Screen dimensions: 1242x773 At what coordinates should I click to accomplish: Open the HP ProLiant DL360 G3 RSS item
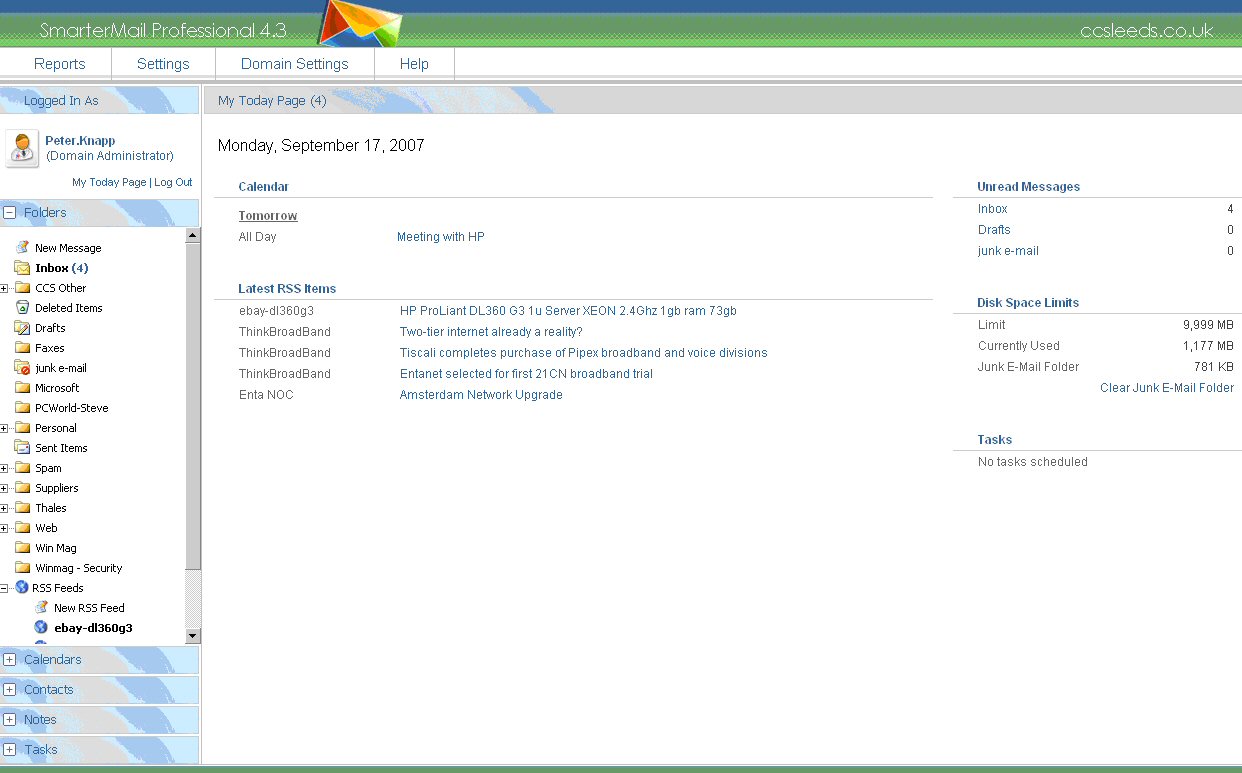click(x=568, y=311)
